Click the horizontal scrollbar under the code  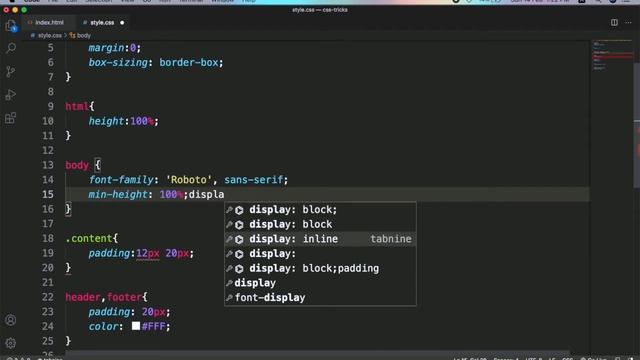(318, 352)
